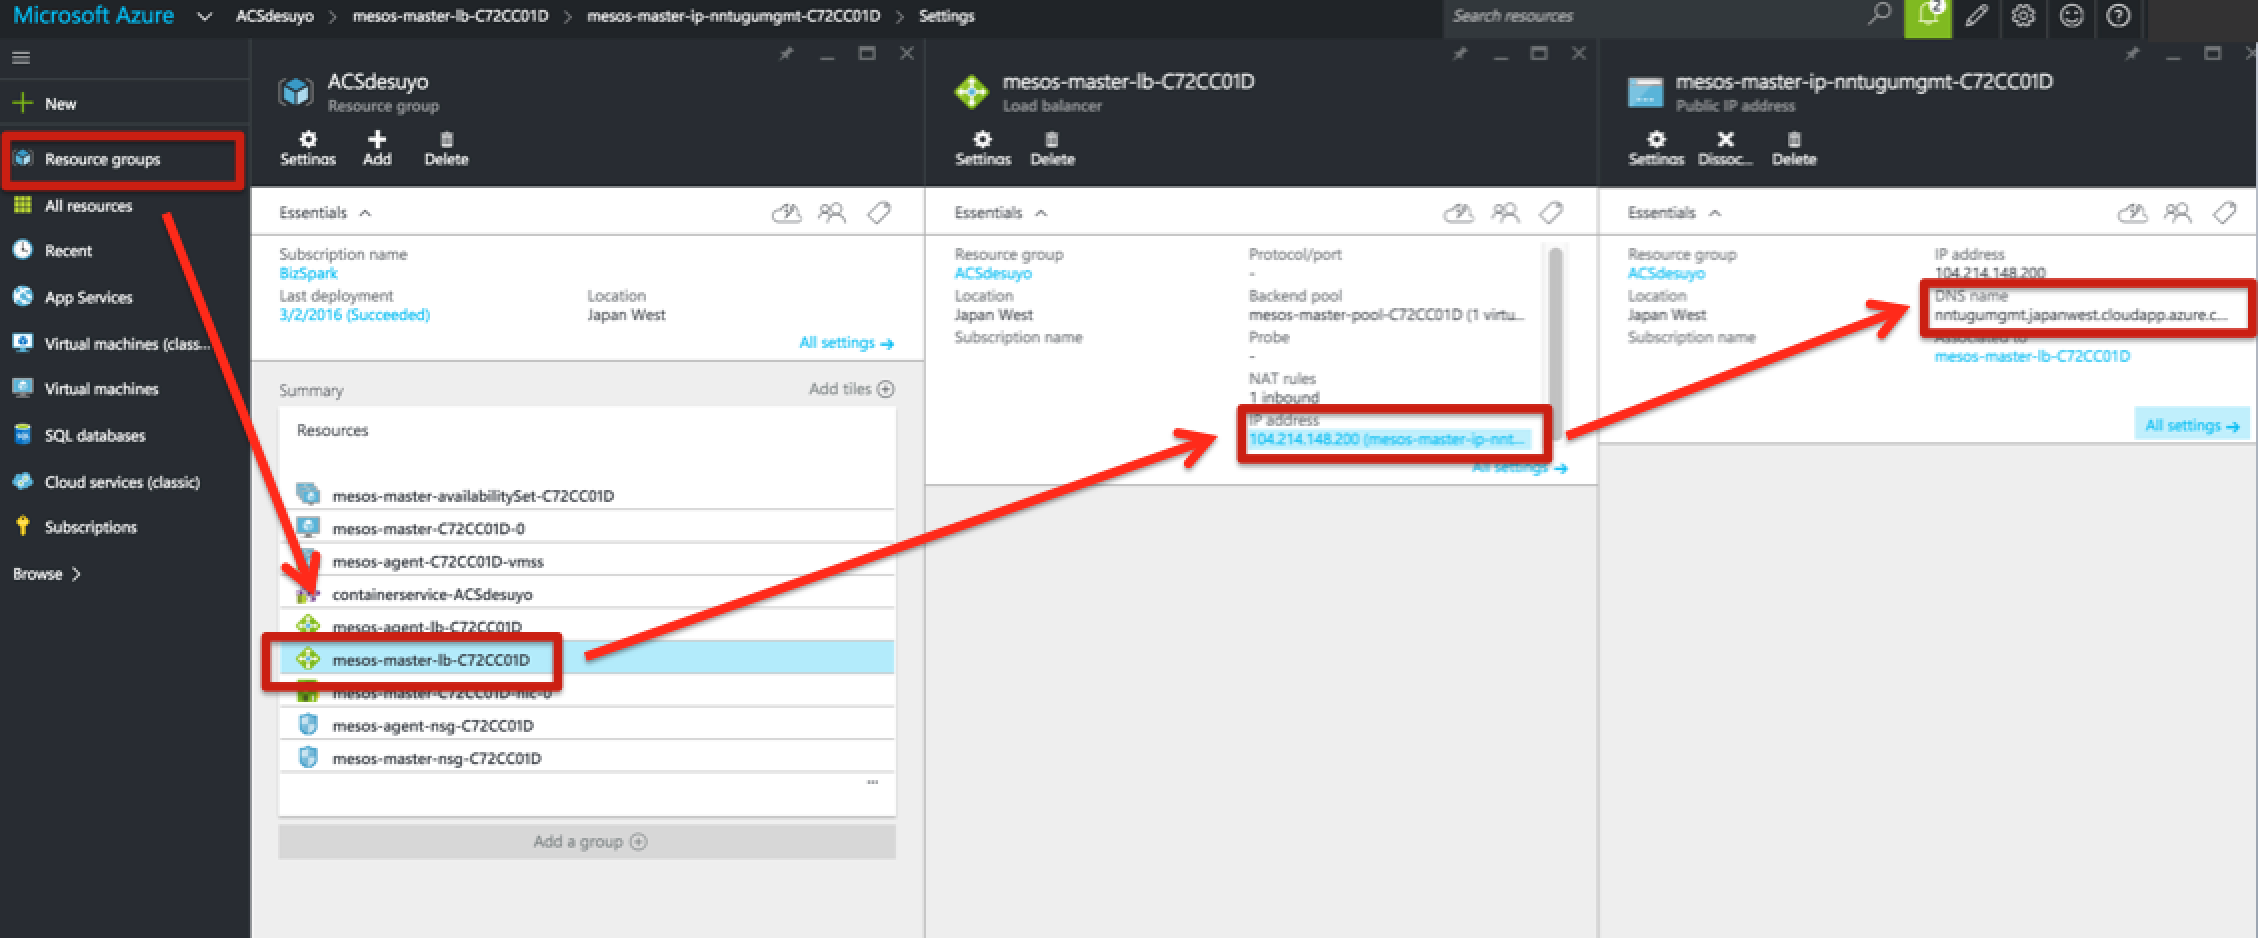Open the hamburger menu in left sidebar

click(x=21, y=58)
